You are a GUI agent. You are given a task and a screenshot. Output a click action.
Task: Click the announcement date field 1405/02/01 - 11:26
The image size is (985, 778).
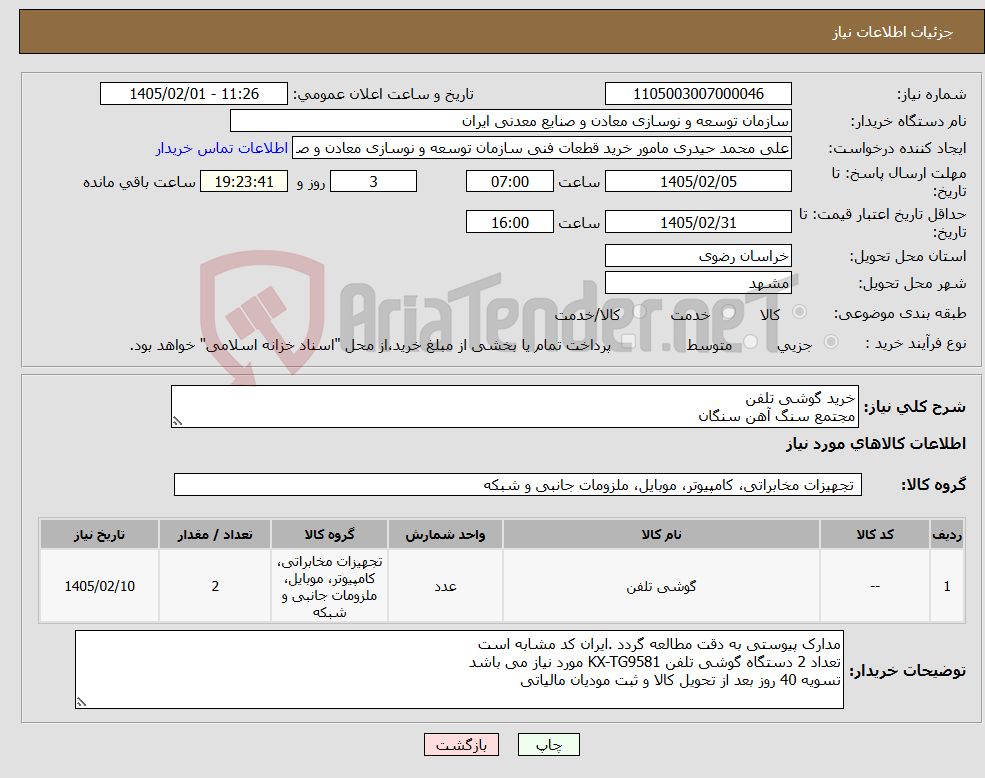tap(193, 94)
